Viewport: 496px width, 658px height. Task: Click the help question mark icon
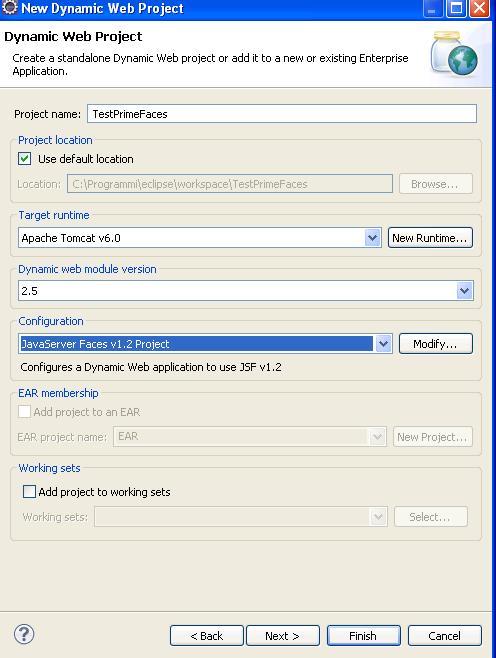click(24, 634)
